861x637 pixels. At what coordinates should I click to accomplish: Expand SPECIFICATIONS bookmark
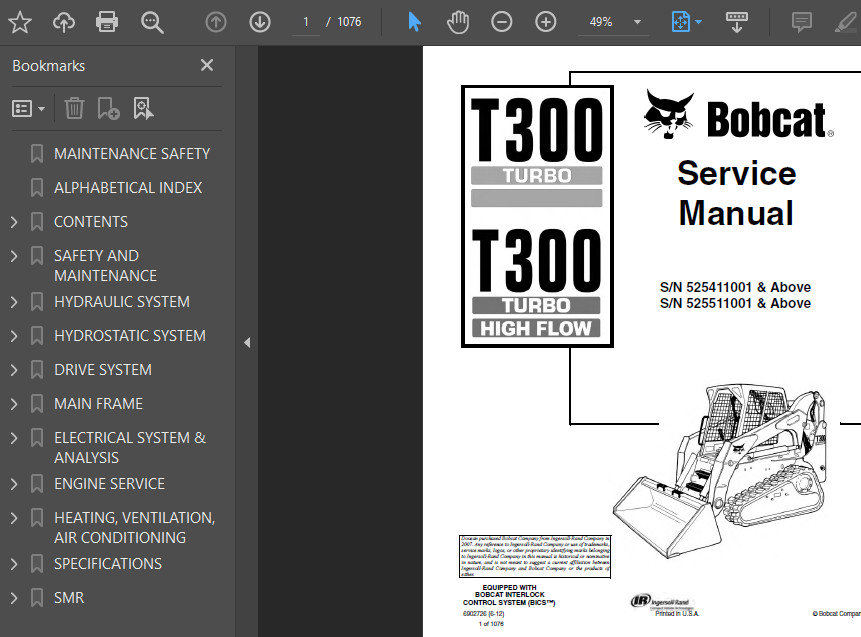pos(14,565)
